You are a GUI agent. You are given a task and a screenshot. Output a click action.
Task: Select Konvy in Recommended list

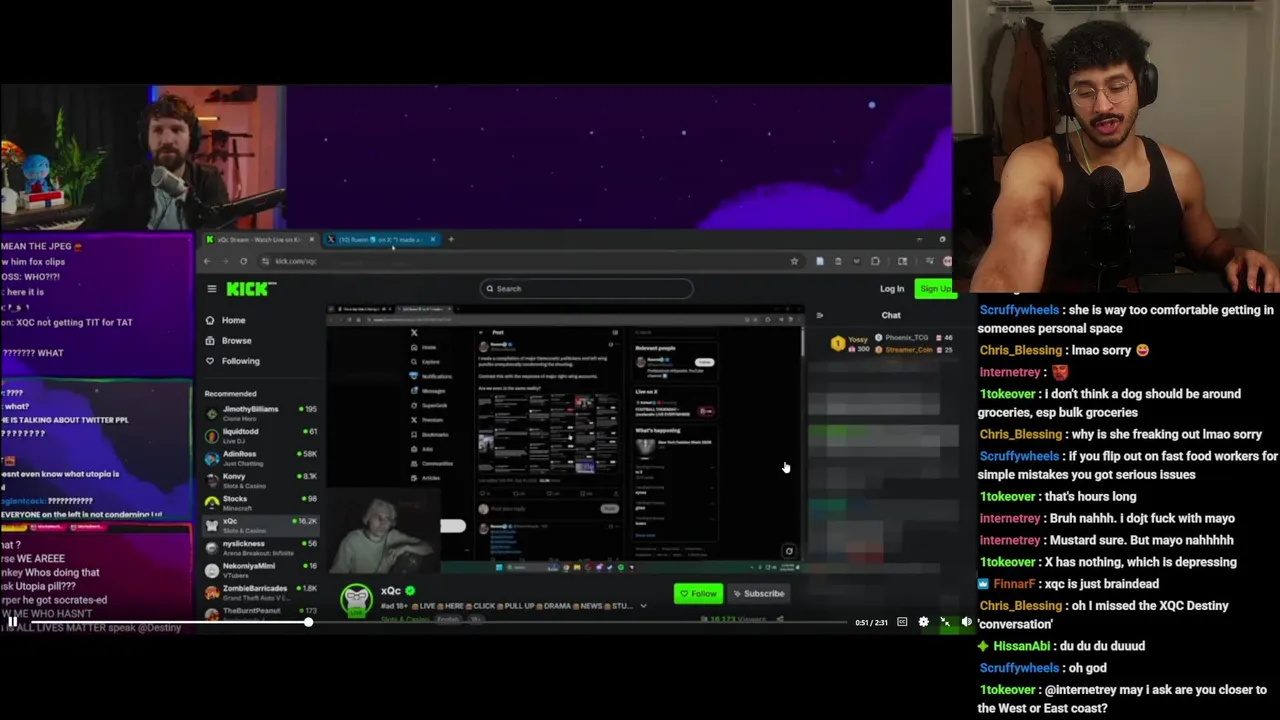point(260,479)
